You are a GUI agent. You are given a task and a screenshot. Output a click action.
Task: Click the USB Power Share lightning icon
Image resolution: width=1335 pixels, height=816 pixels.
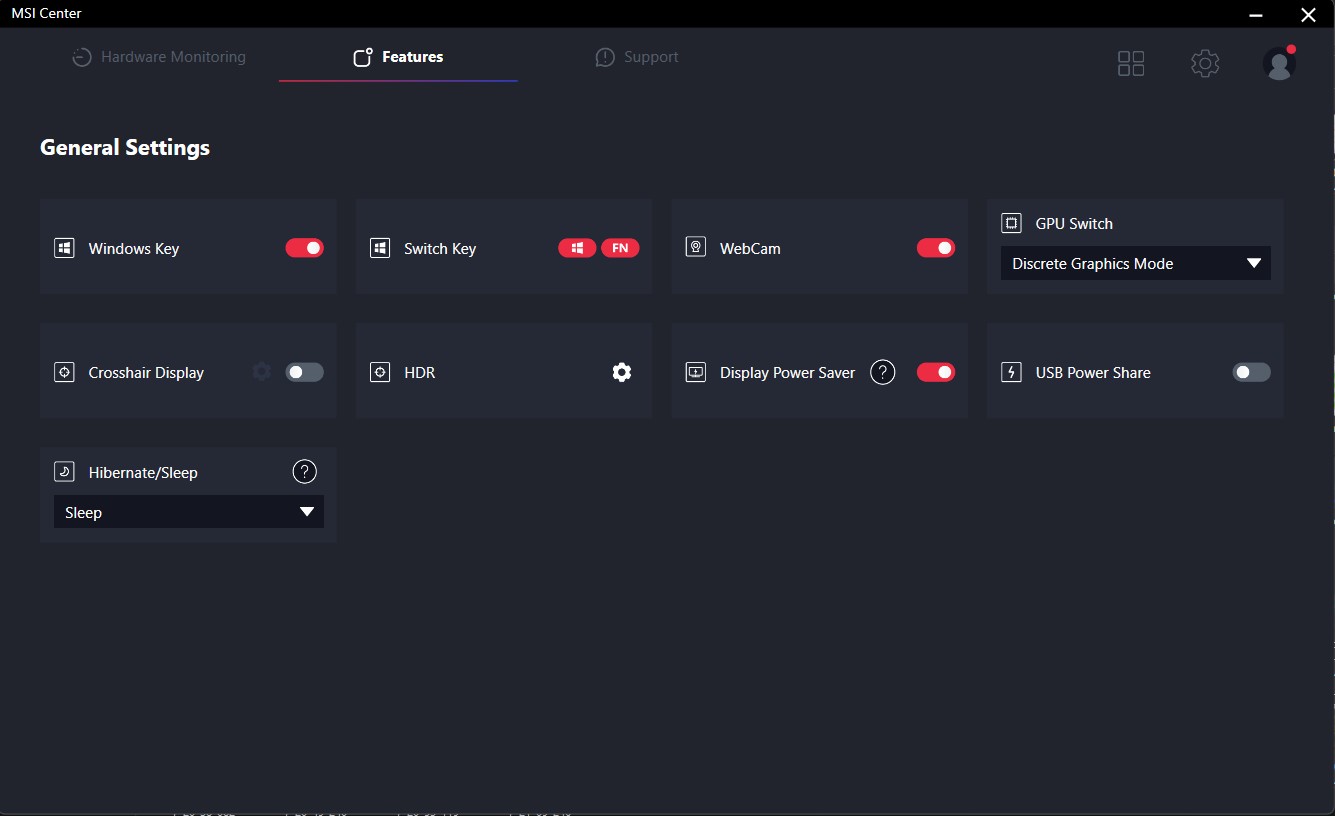tap(1011, 373)
